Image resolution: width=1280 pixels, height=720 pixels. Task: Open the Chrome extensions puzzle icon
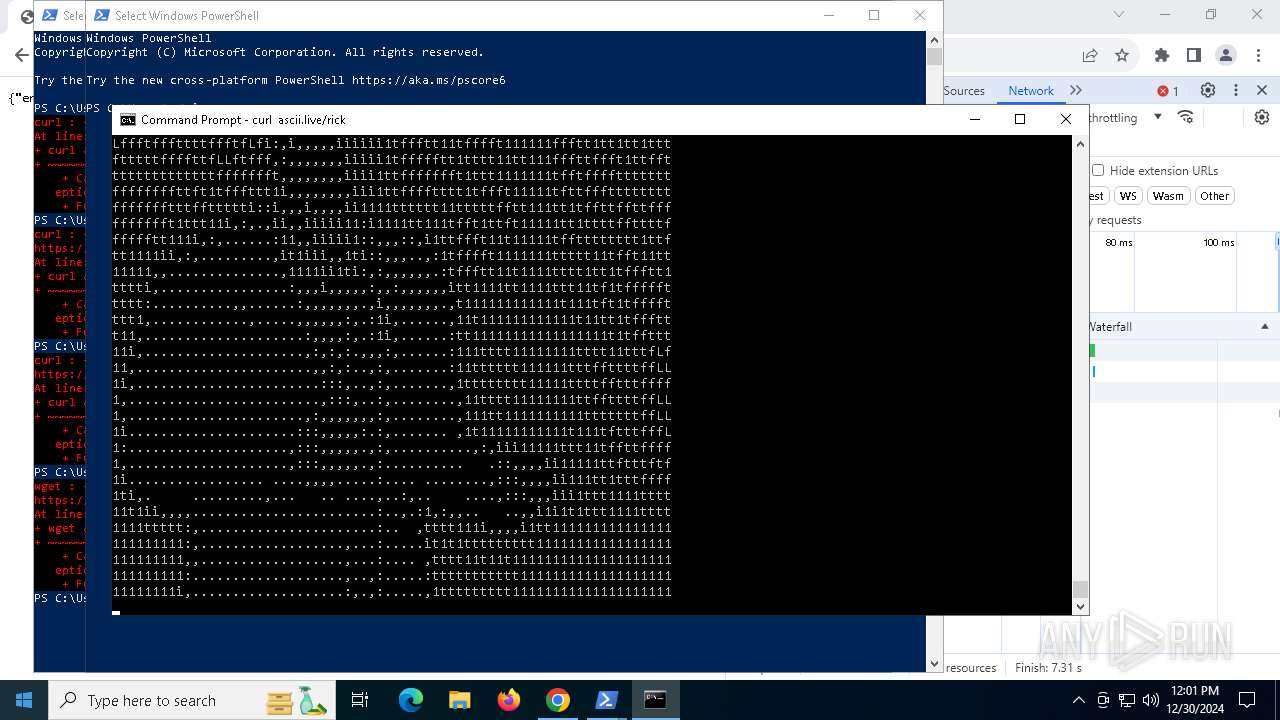pyautogui.click(x=1162, y=55)
